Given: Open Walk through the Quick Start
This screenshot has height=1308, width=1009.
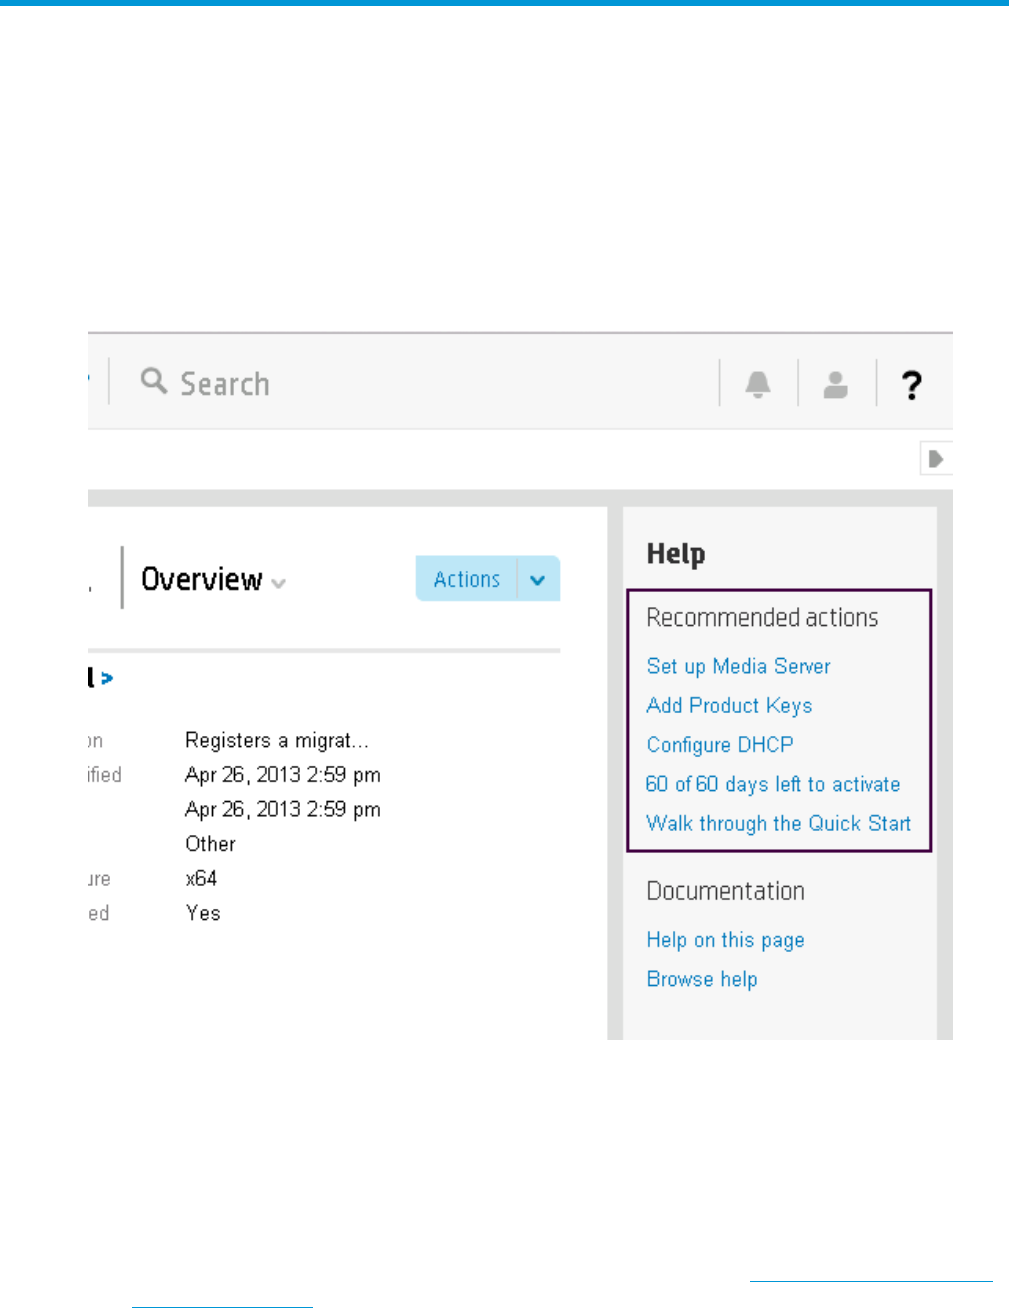Looking at the screenshot, I should click(778, 823).
